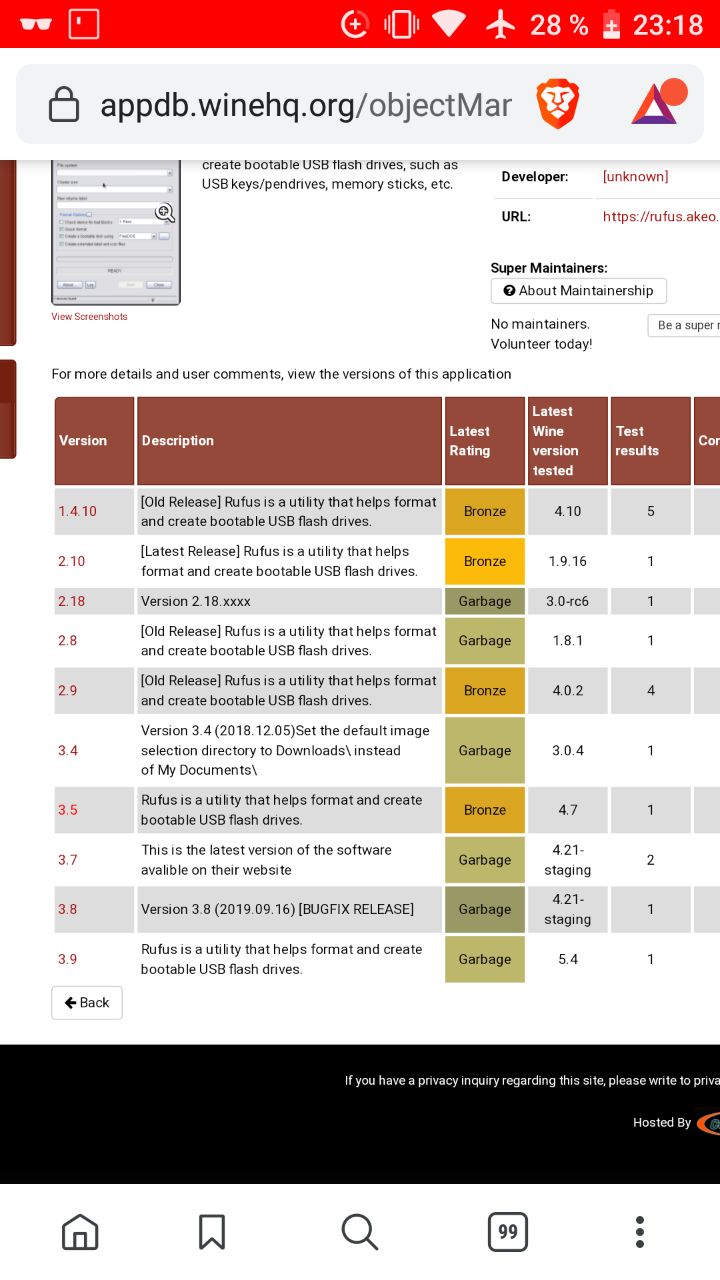The image size is (720, 1280).
Task: Click the Description column header
Action: [289, 441]
